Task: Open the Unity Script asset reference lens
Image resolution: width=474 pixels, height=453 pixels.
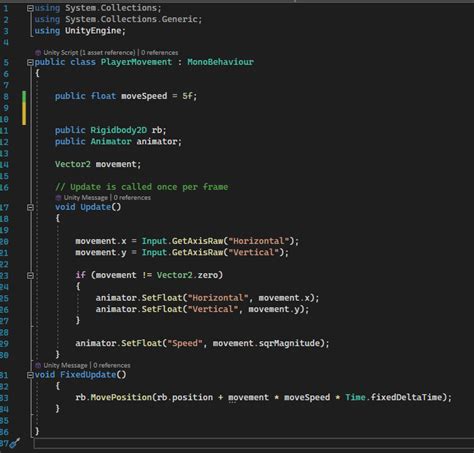Action: (x=89, y=53)
